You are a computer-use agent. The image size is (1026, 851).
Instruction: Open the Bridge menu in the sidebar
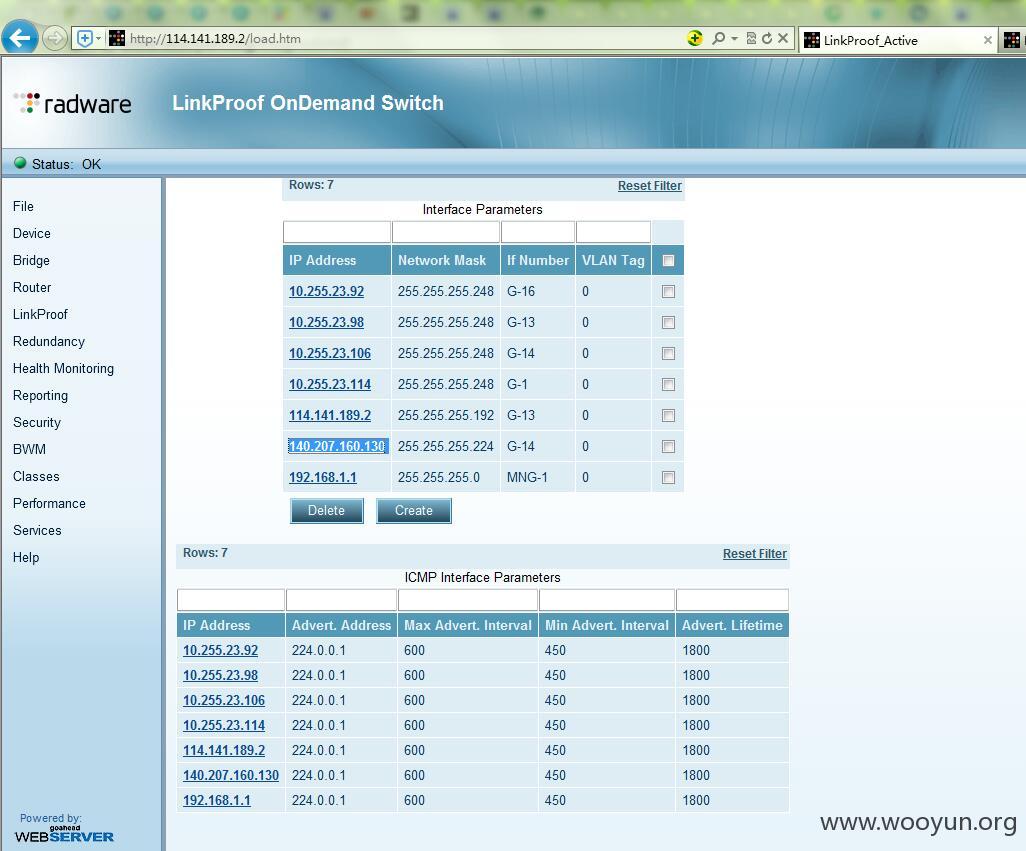pos(31,260)
